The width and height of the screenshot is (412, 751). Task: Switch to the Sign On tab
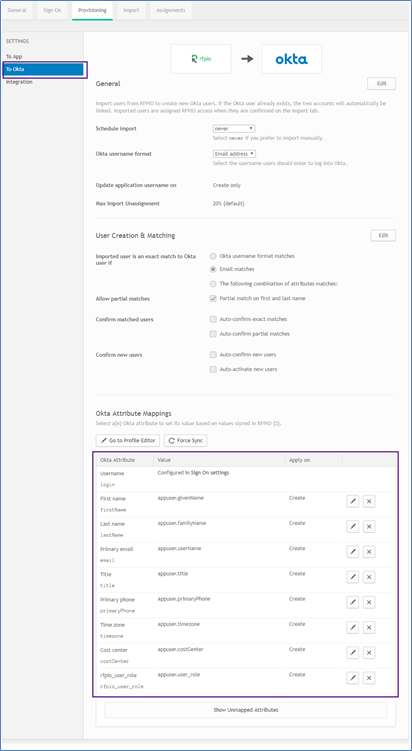(x=52, y=11)
